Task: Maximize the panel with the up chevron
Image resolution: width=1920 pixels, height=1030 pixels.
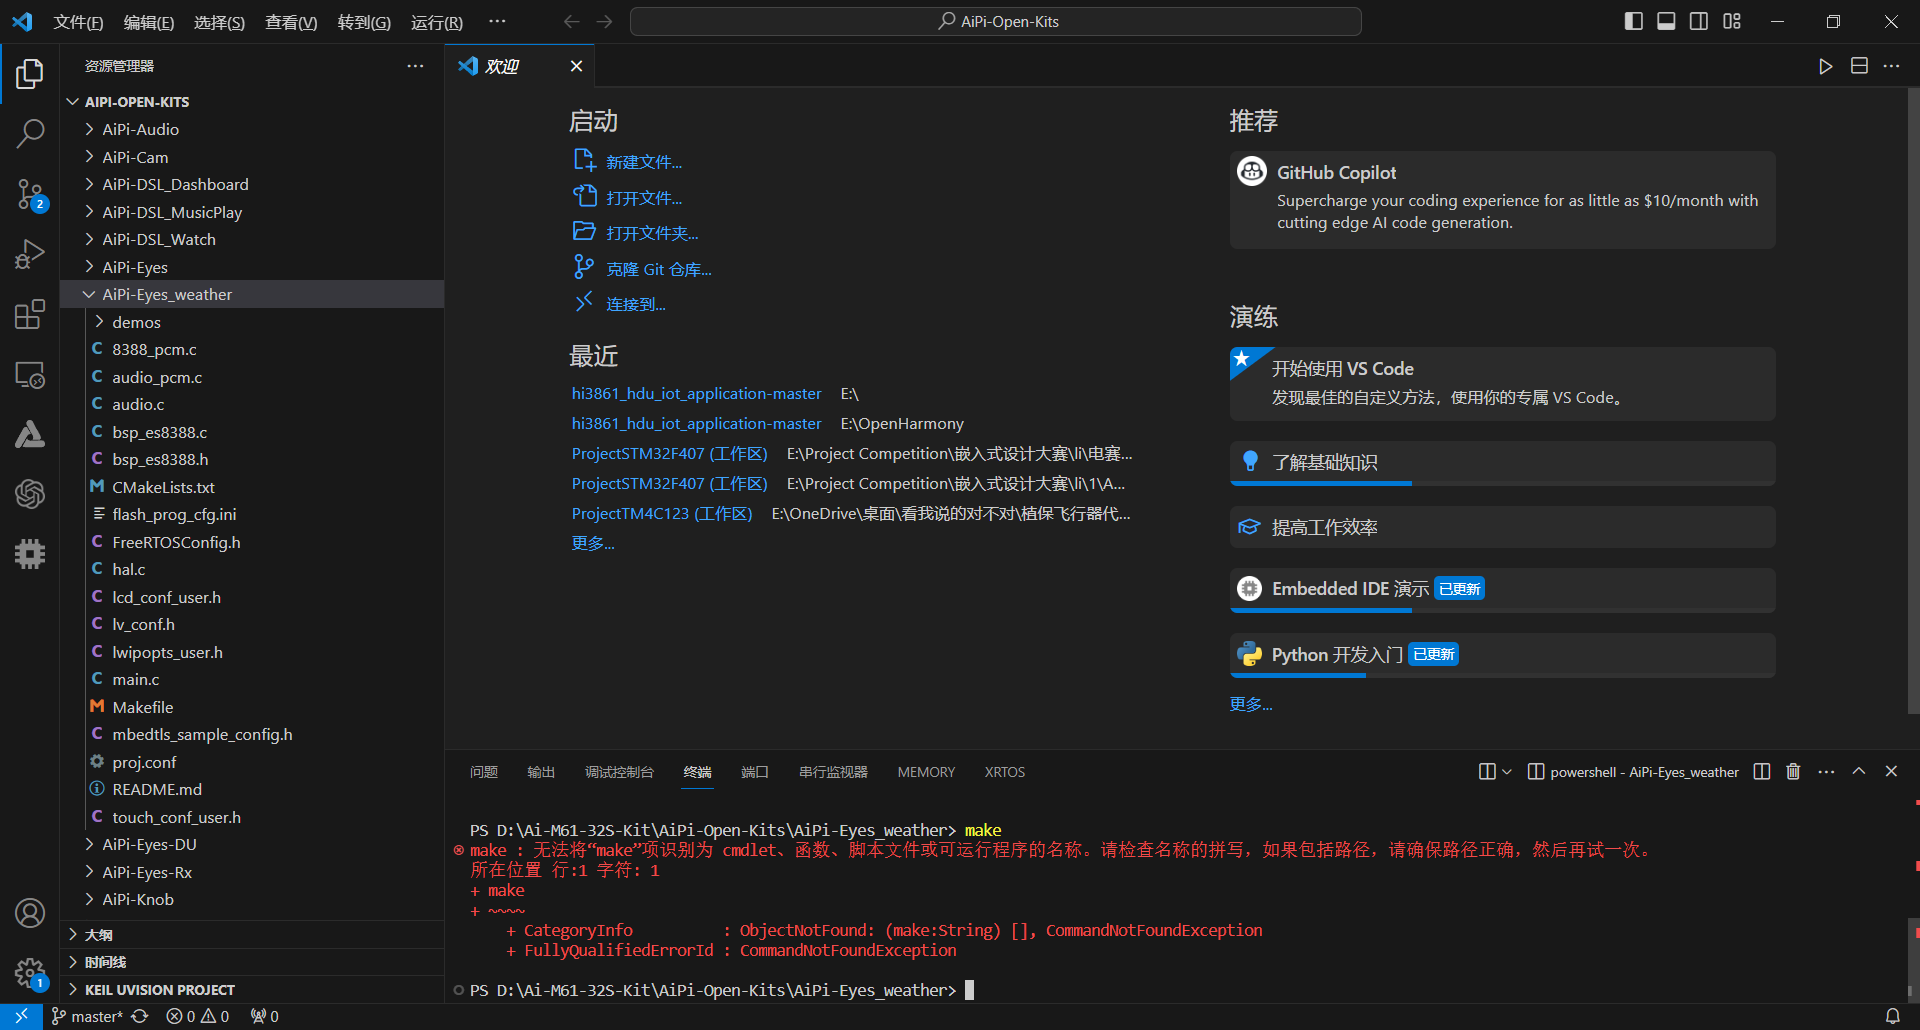Action: (1859, 771)
